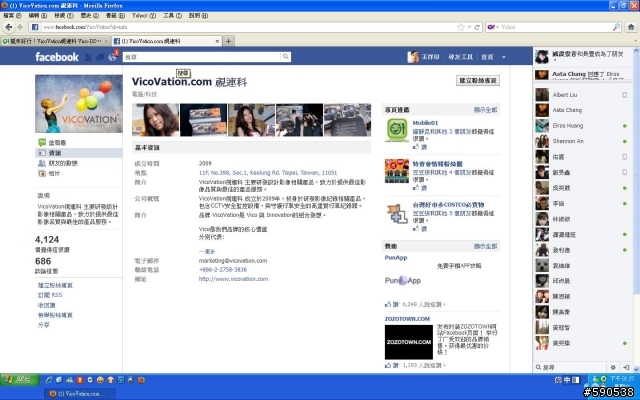This screenshot has height=400, width=640.
Task: Go back with the browser back arrow
Action: coord(9,27)
